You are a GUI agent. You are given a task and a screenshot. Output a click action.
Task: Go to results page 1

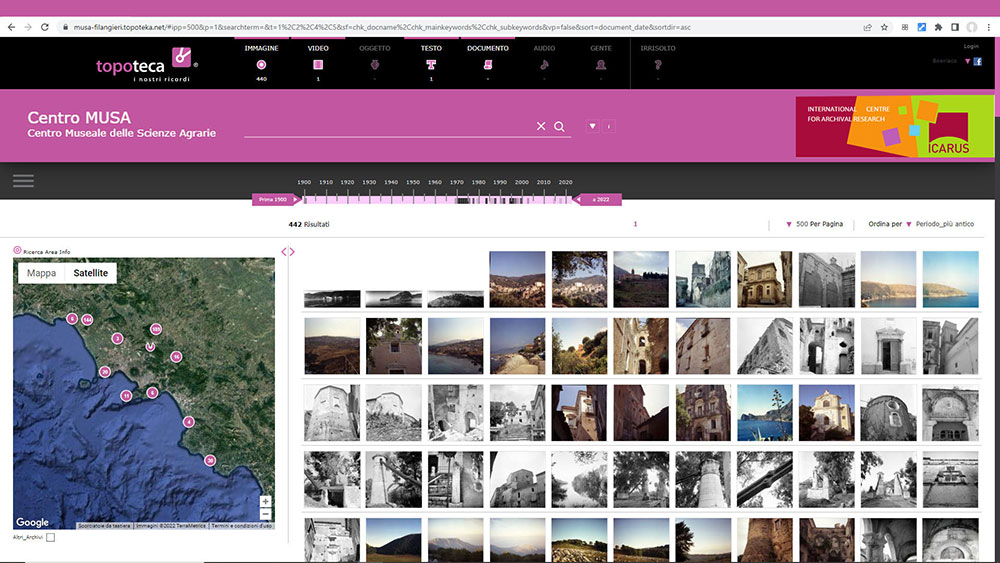[x=635, y=224]
